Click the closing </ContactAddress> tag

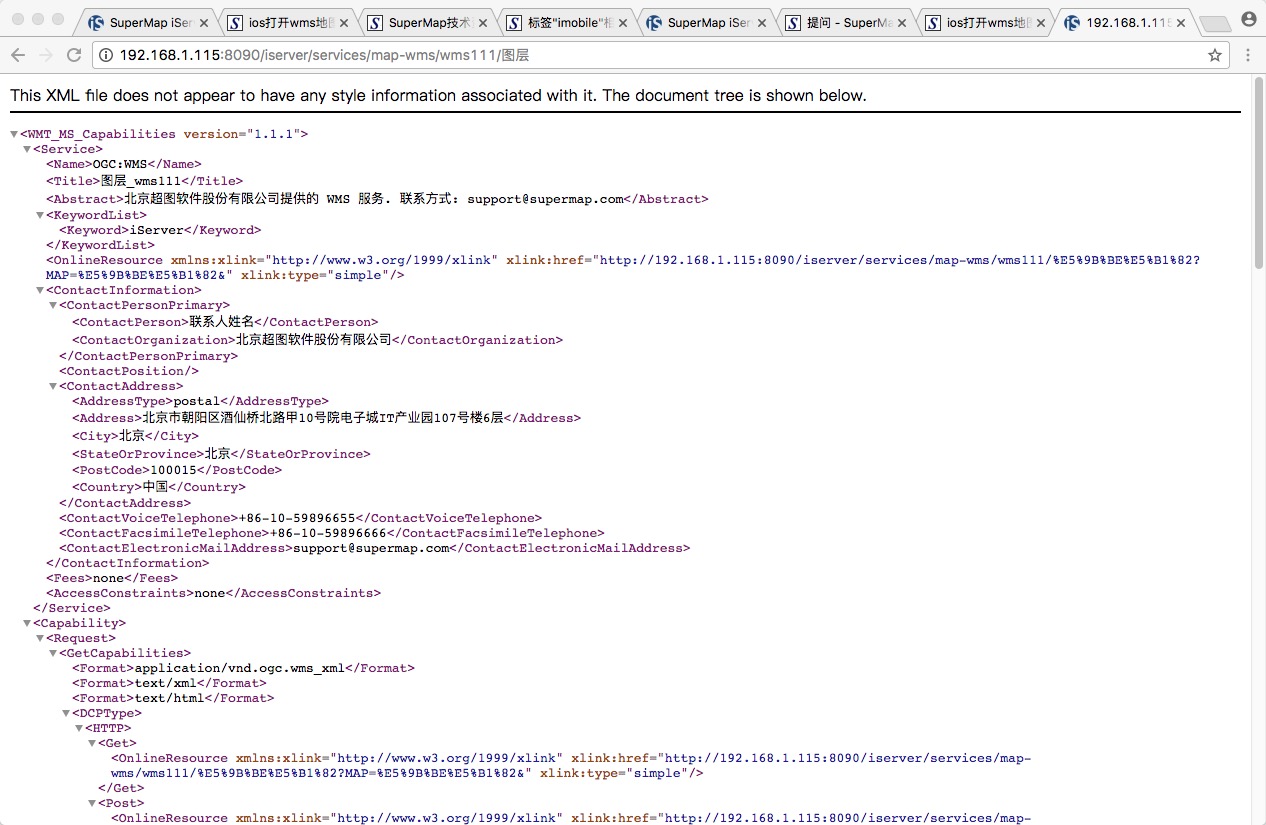[125, 503]
